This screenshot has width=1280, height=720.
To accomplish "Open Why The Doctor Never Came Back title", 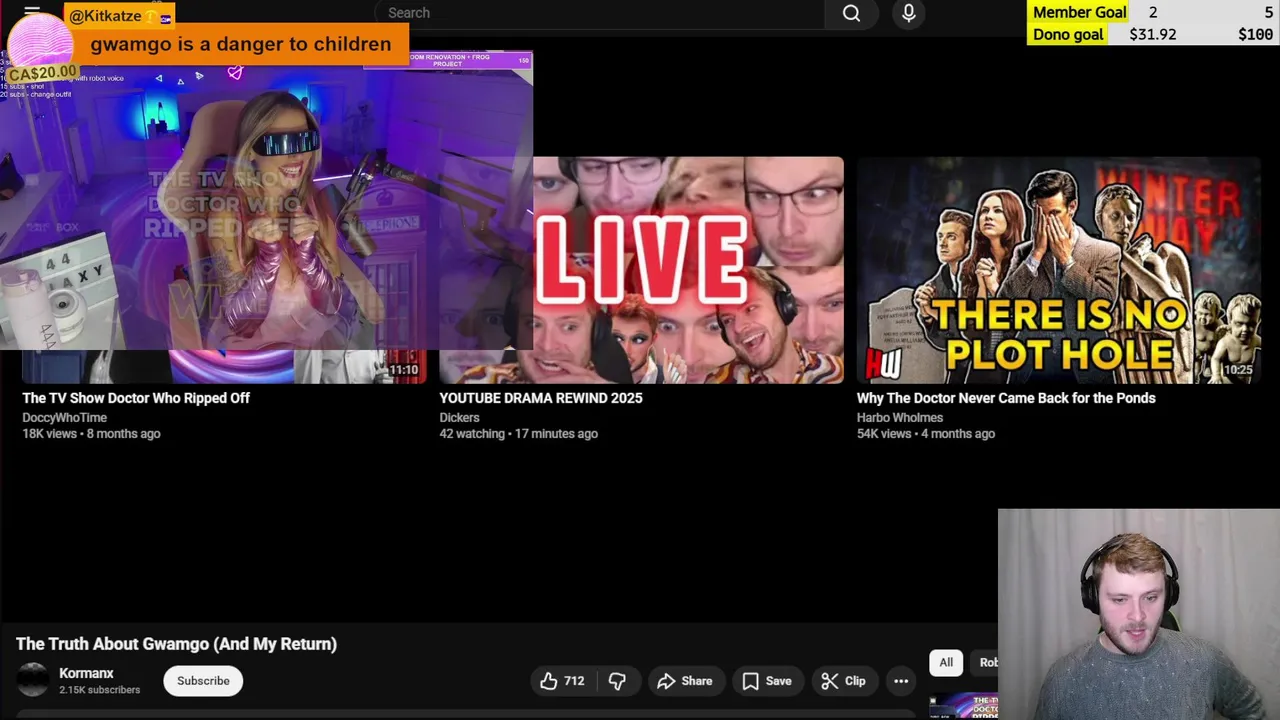I will click(1006, 398).
